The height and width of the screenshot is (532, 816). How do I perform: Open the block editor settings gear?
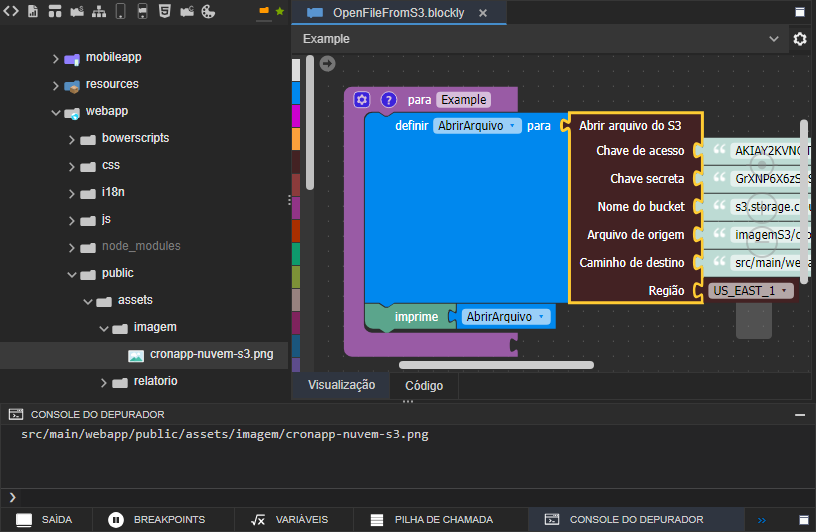coord(800,39)
